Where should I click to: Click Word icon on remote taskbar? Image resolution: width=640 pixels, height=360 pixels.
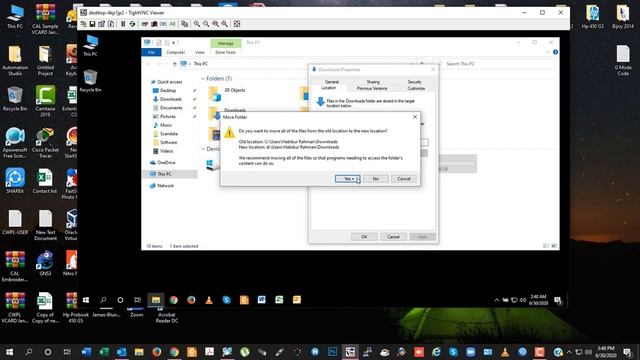tap(262, 300)
